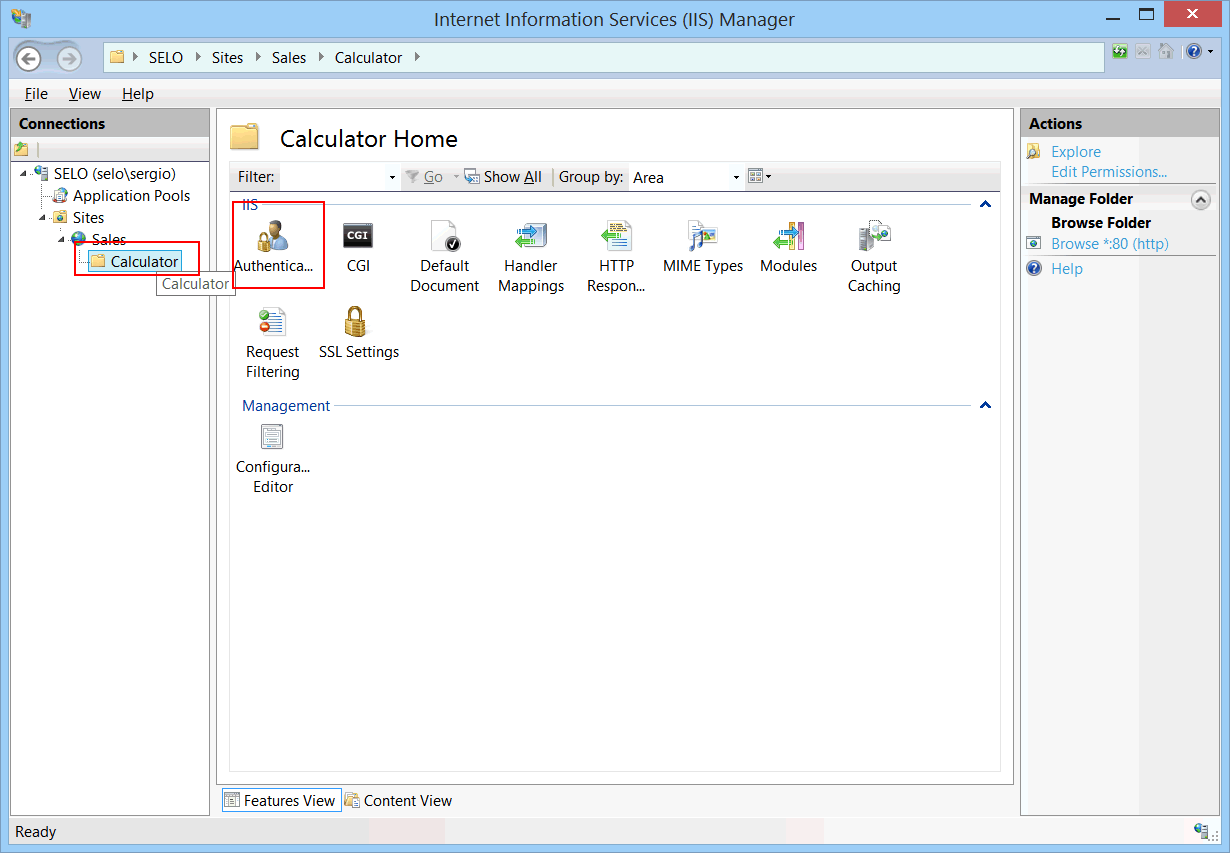The image size is (1230, 853).
Task: Open the View menu
Action: (x=85, y=94)
